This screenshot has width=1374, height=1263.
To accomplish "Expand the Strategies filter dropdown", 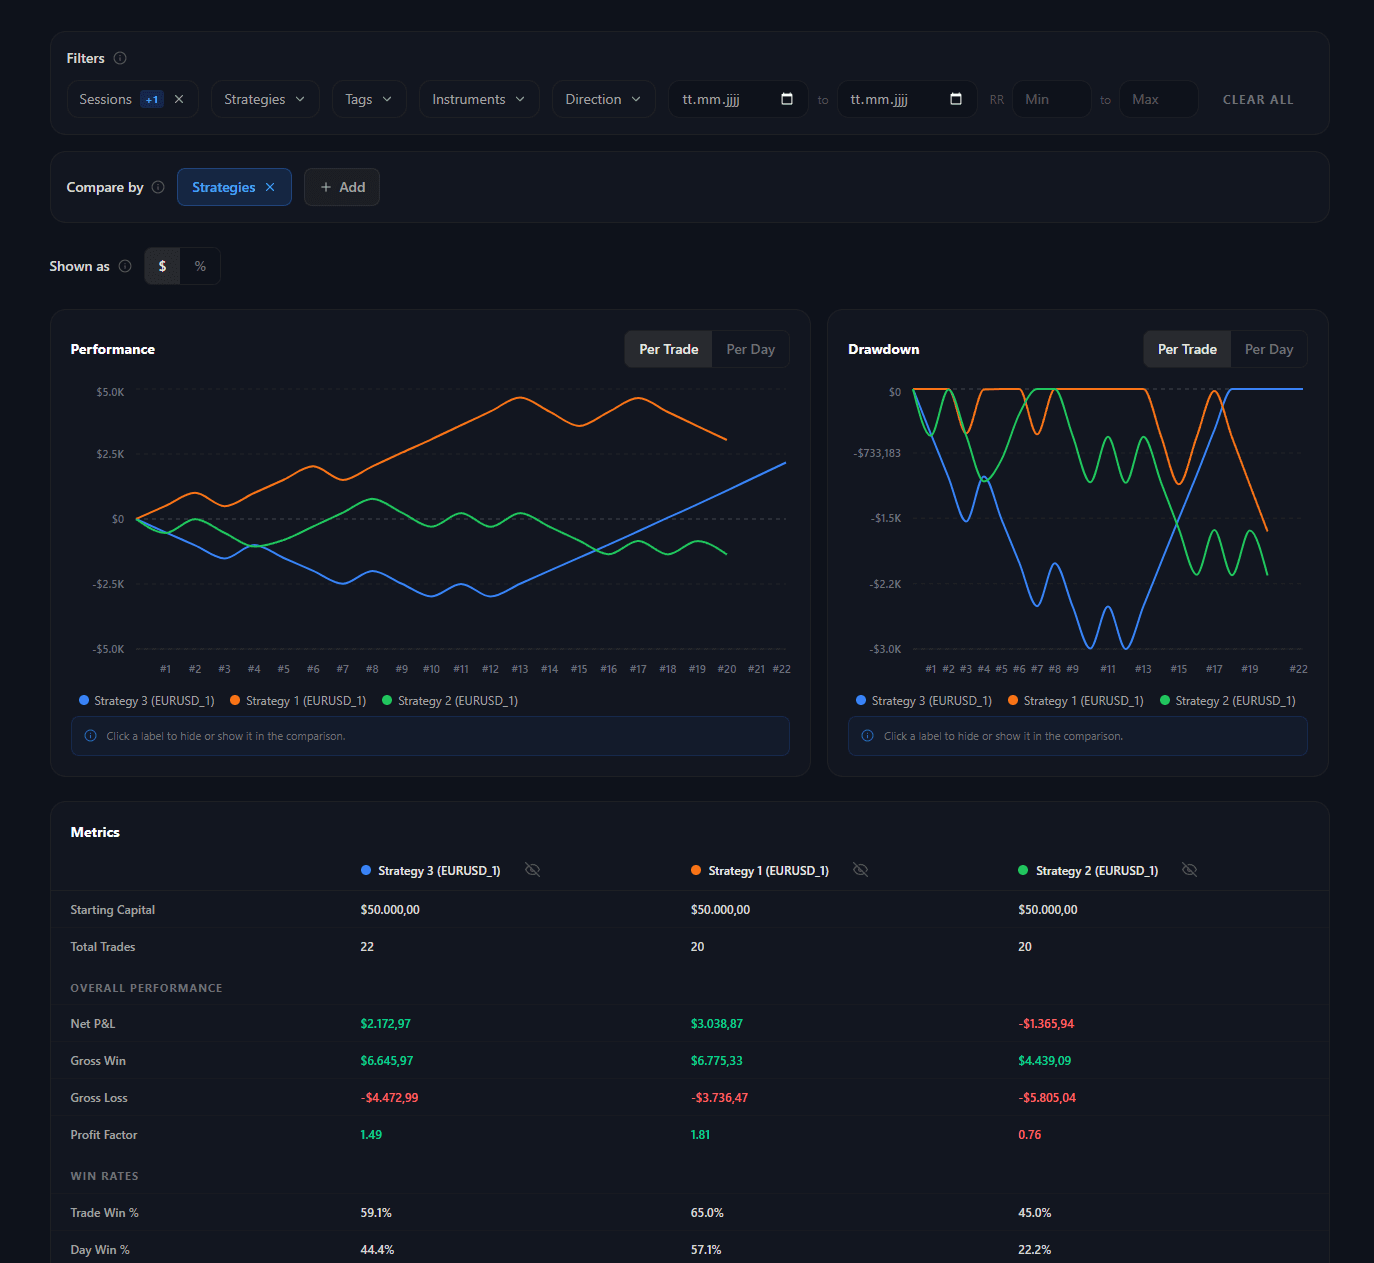I will coord(265,99).
